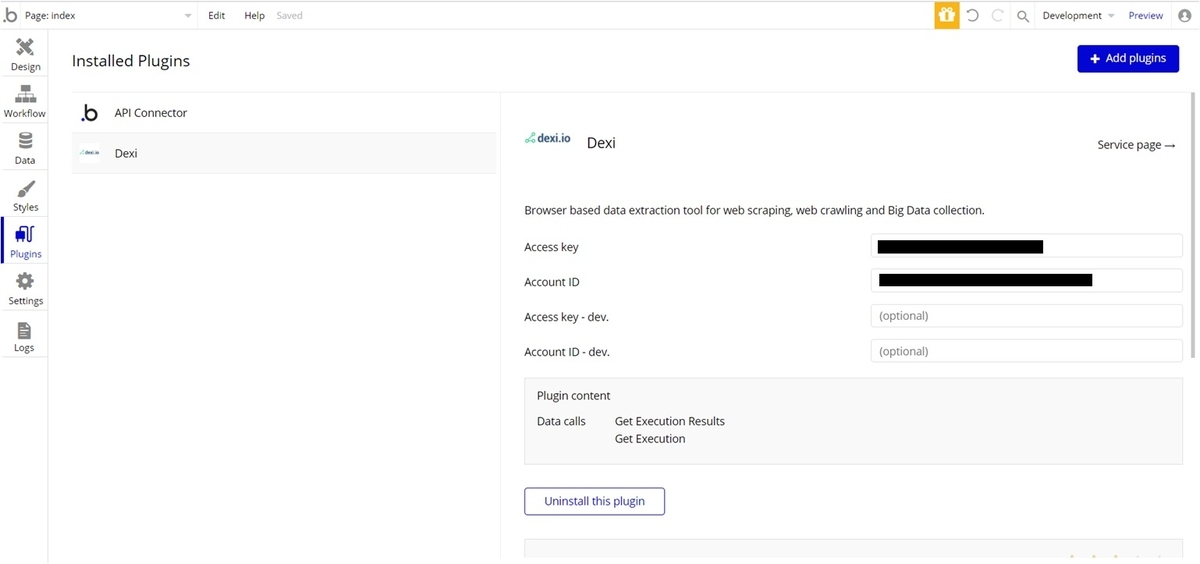
Task: Expand the Page: index dropdown
Action: [109, 16]
